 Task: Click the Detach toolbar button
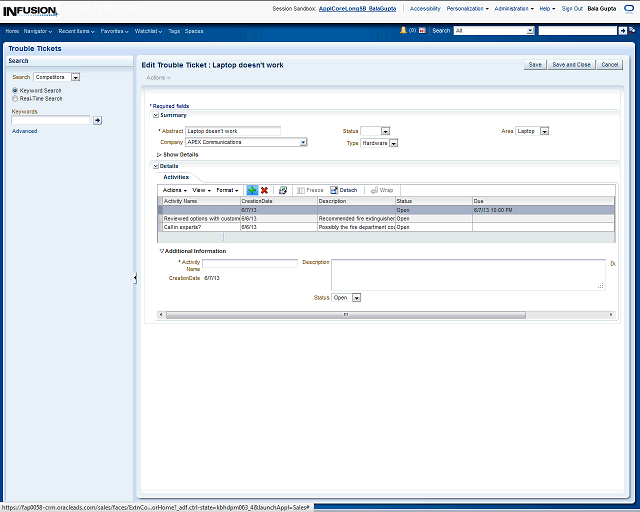344,190
